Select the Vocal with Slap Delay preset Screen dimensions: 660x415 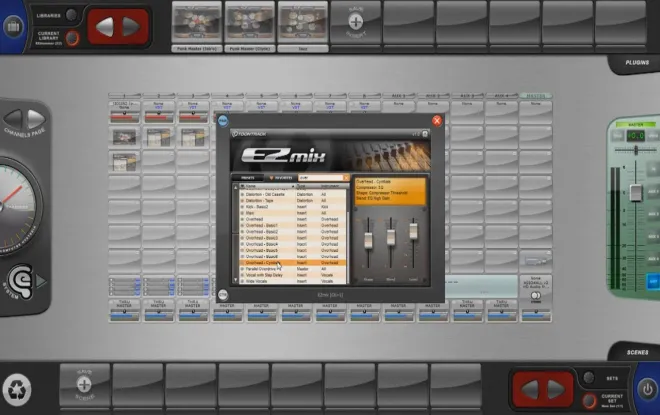[x=293, y=275]
